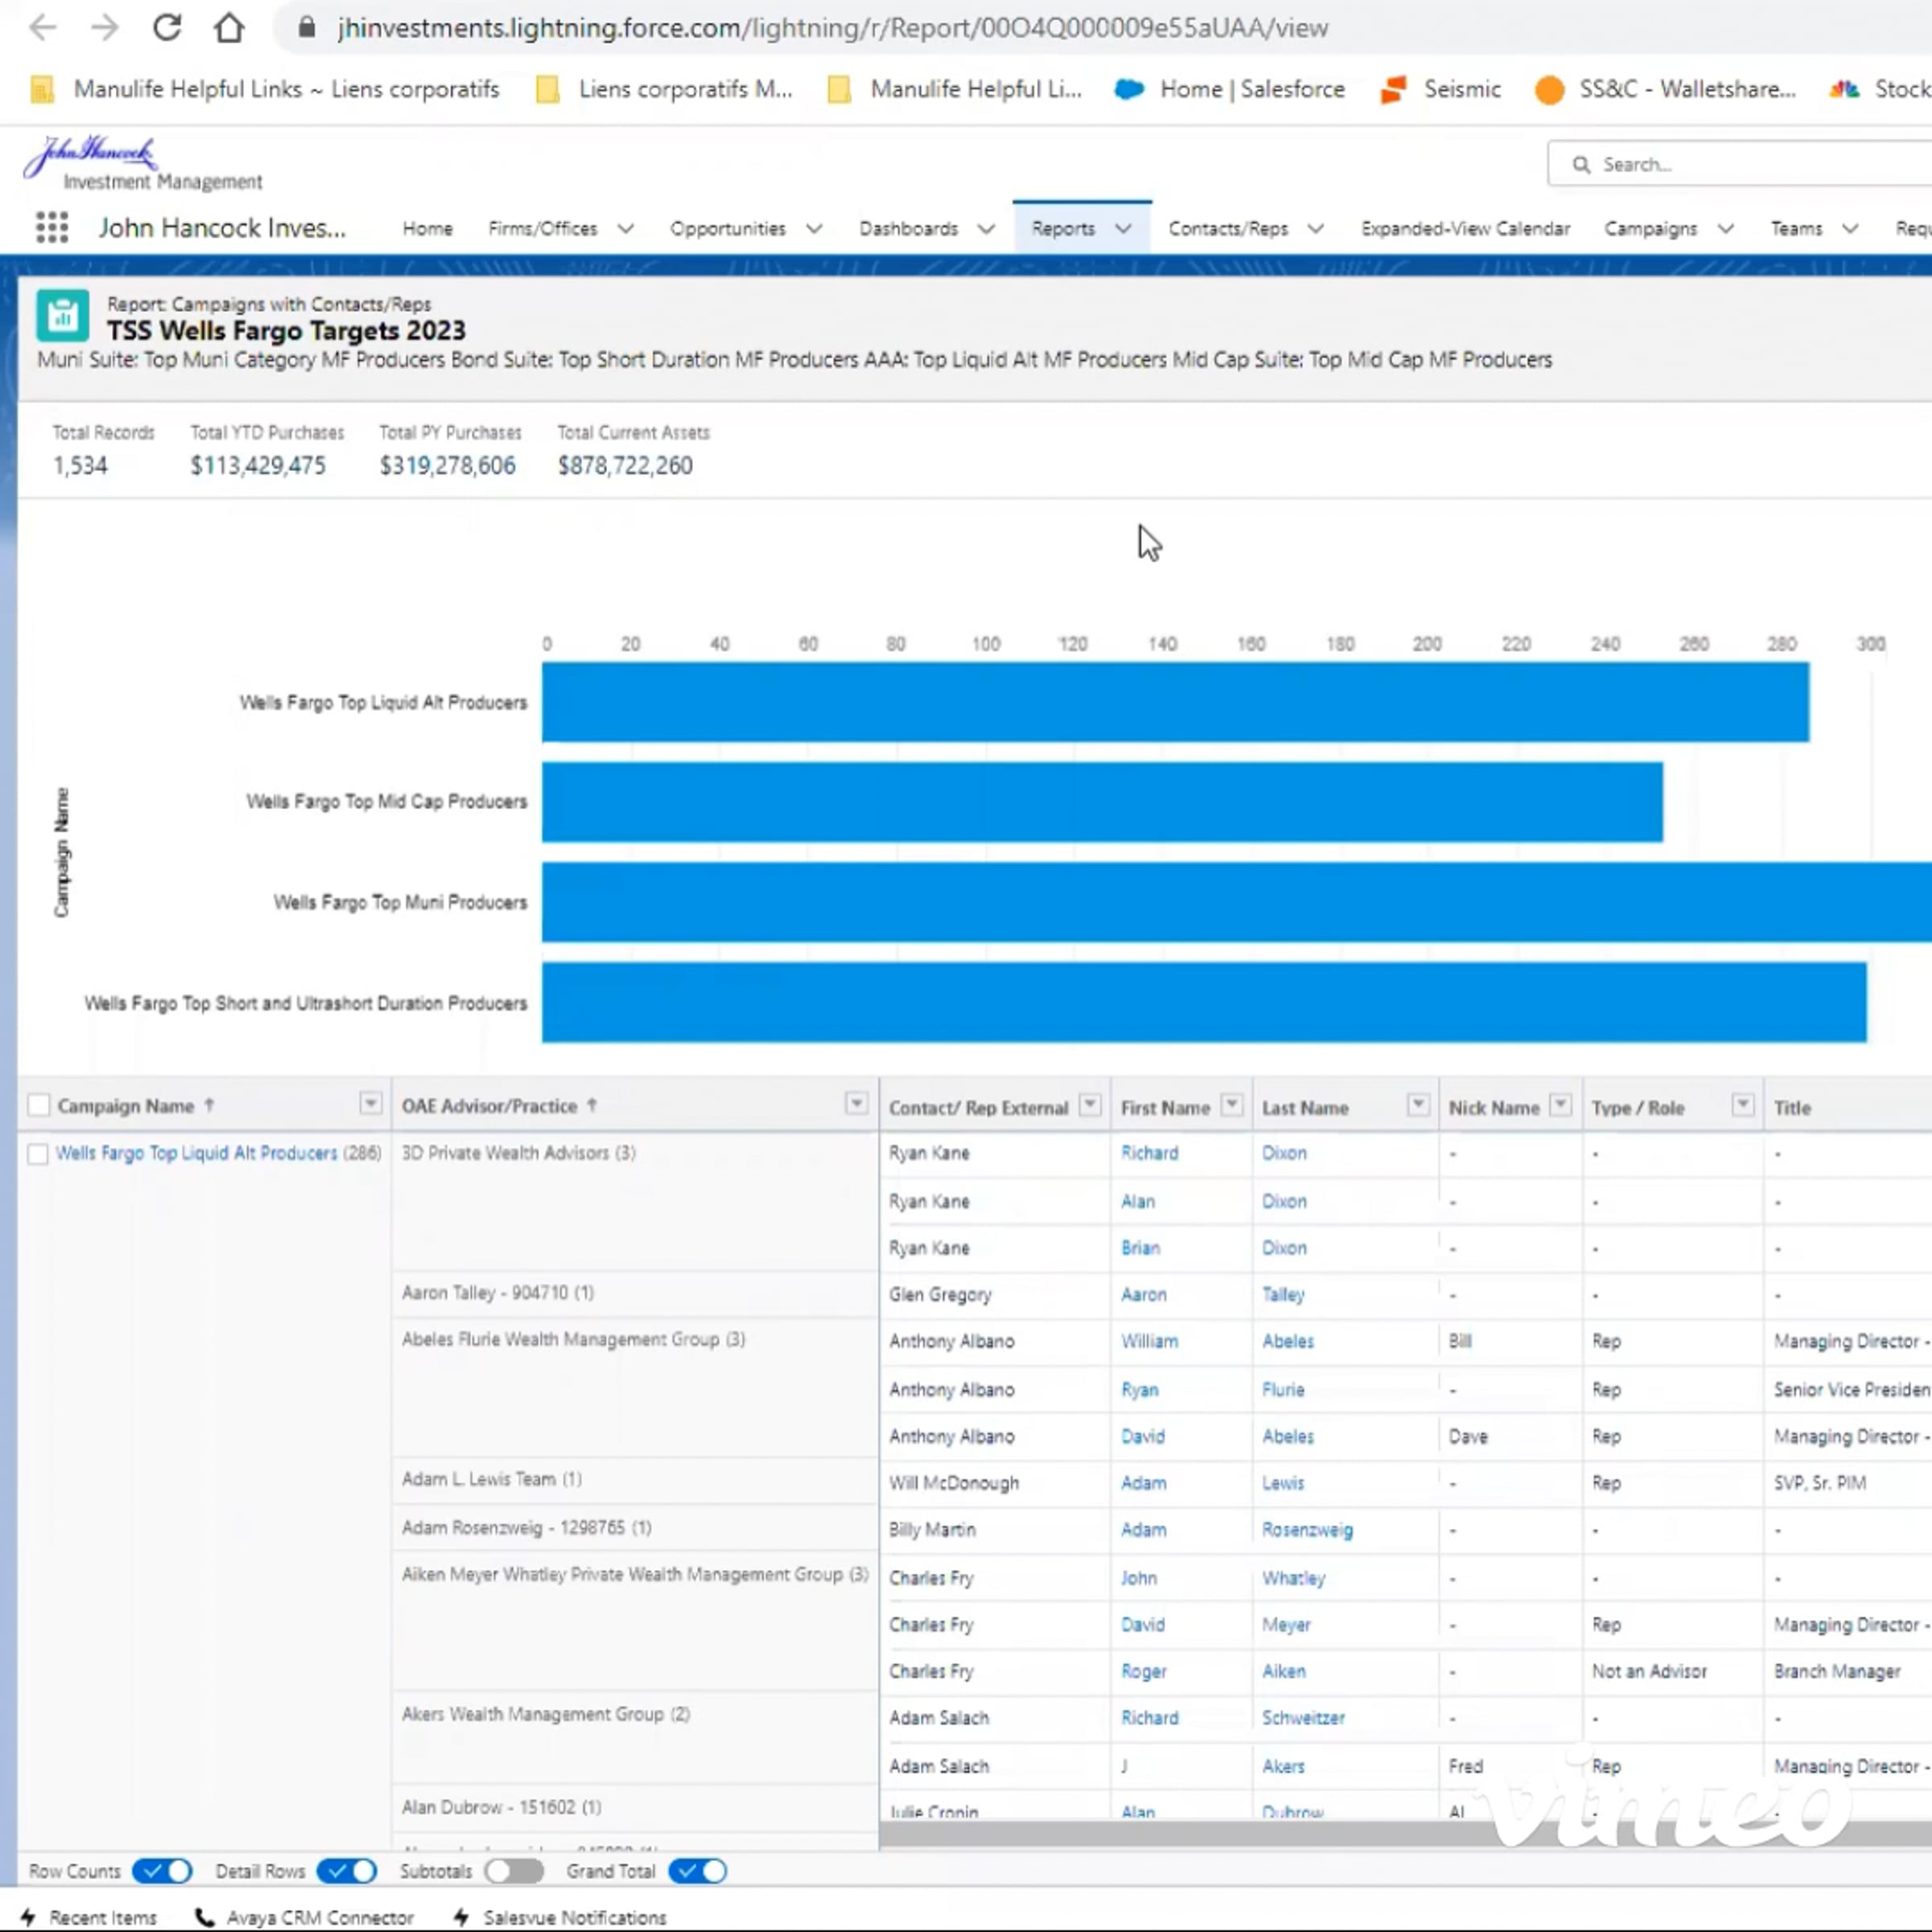
Task: Click the Salesforce search input field
Action: 1750,164
